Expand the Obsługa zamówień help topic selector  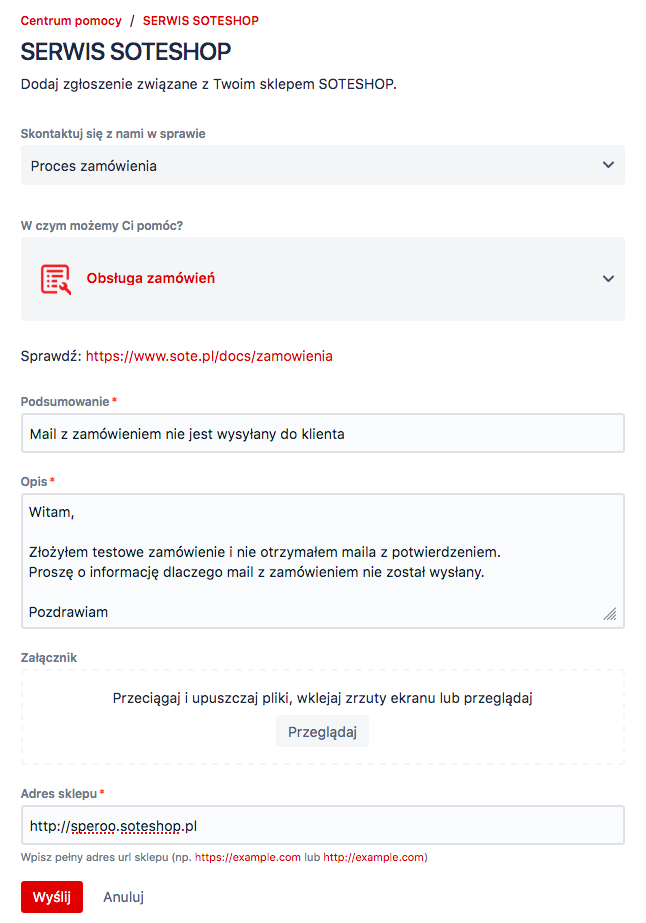click(x=323, y=279)
